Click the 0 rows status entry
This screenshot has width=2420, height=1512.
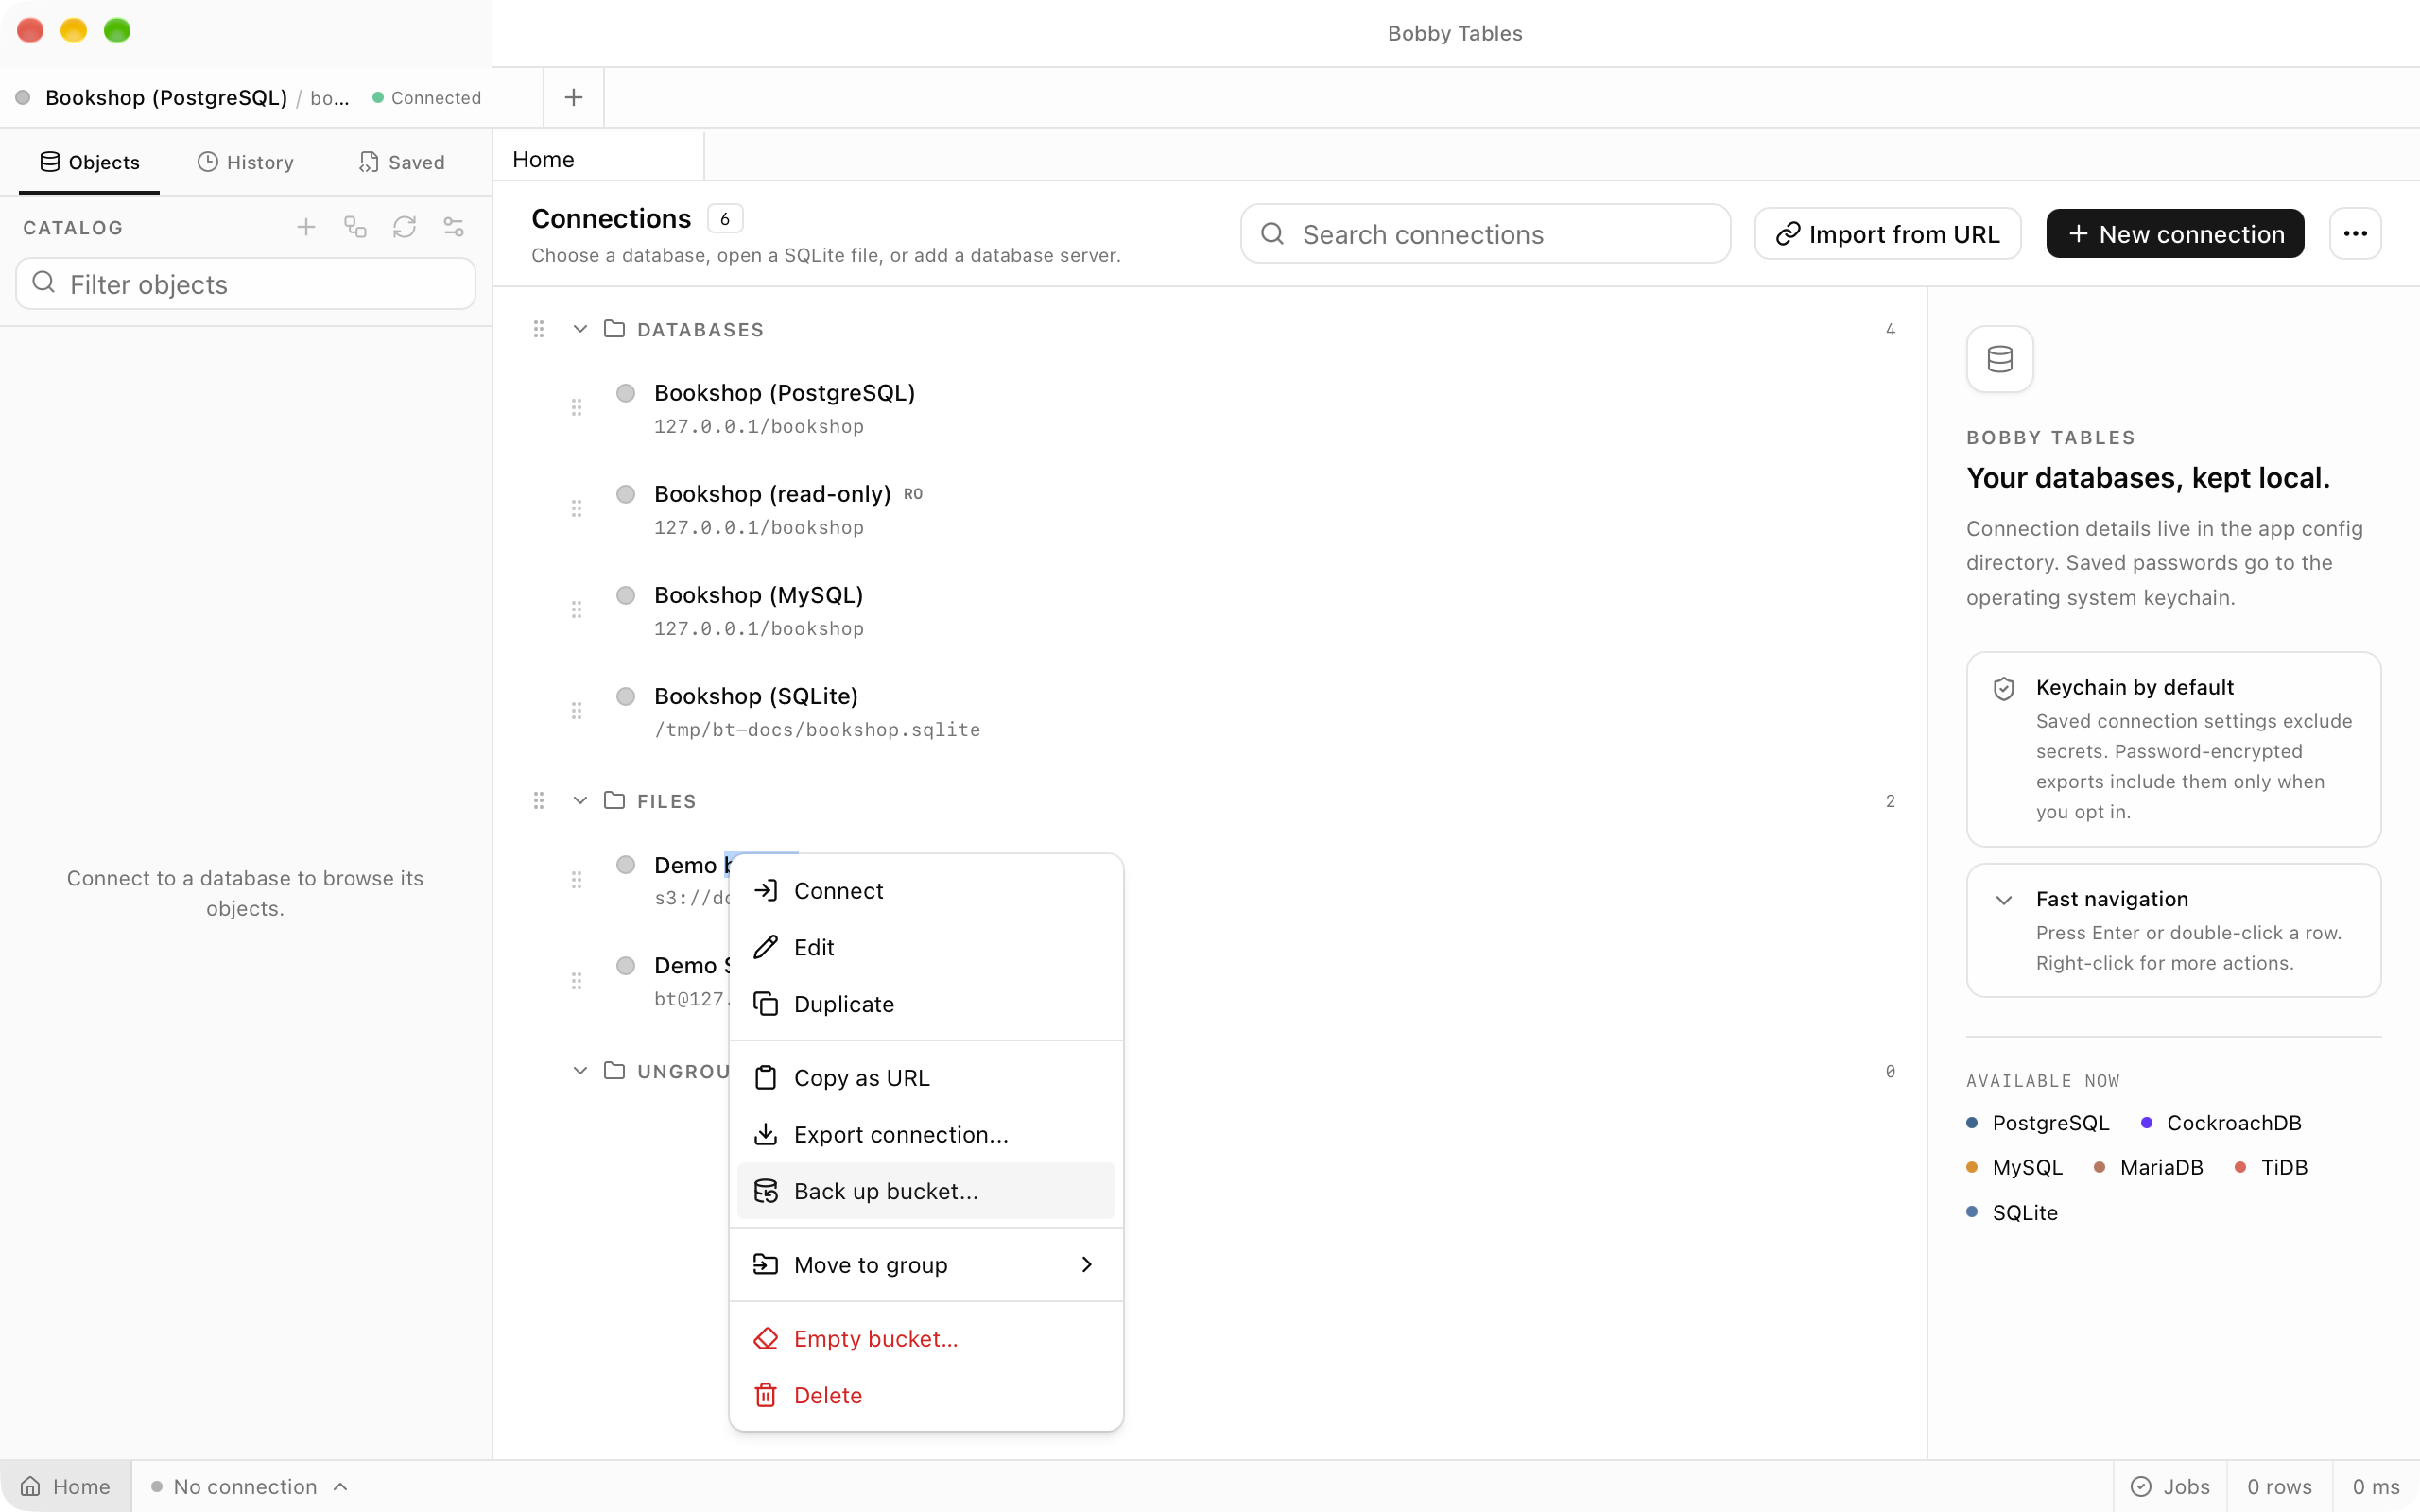[x=2279, y=1486]
